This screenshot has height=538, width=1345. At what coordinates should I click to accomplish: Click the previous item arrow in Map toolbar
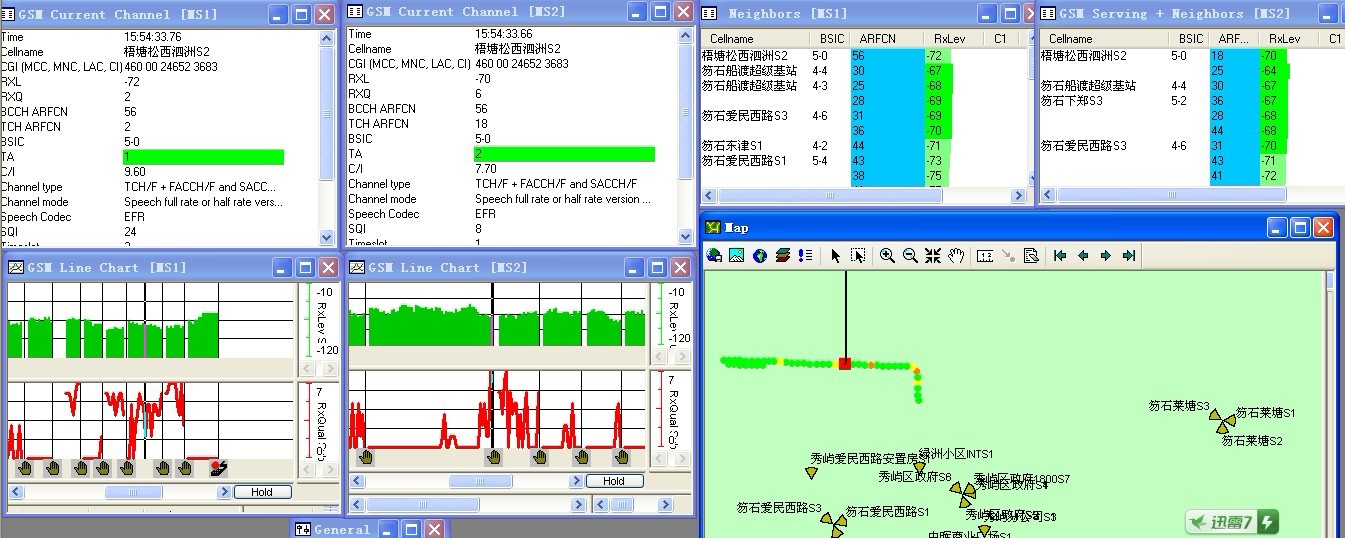(1083, 256)
